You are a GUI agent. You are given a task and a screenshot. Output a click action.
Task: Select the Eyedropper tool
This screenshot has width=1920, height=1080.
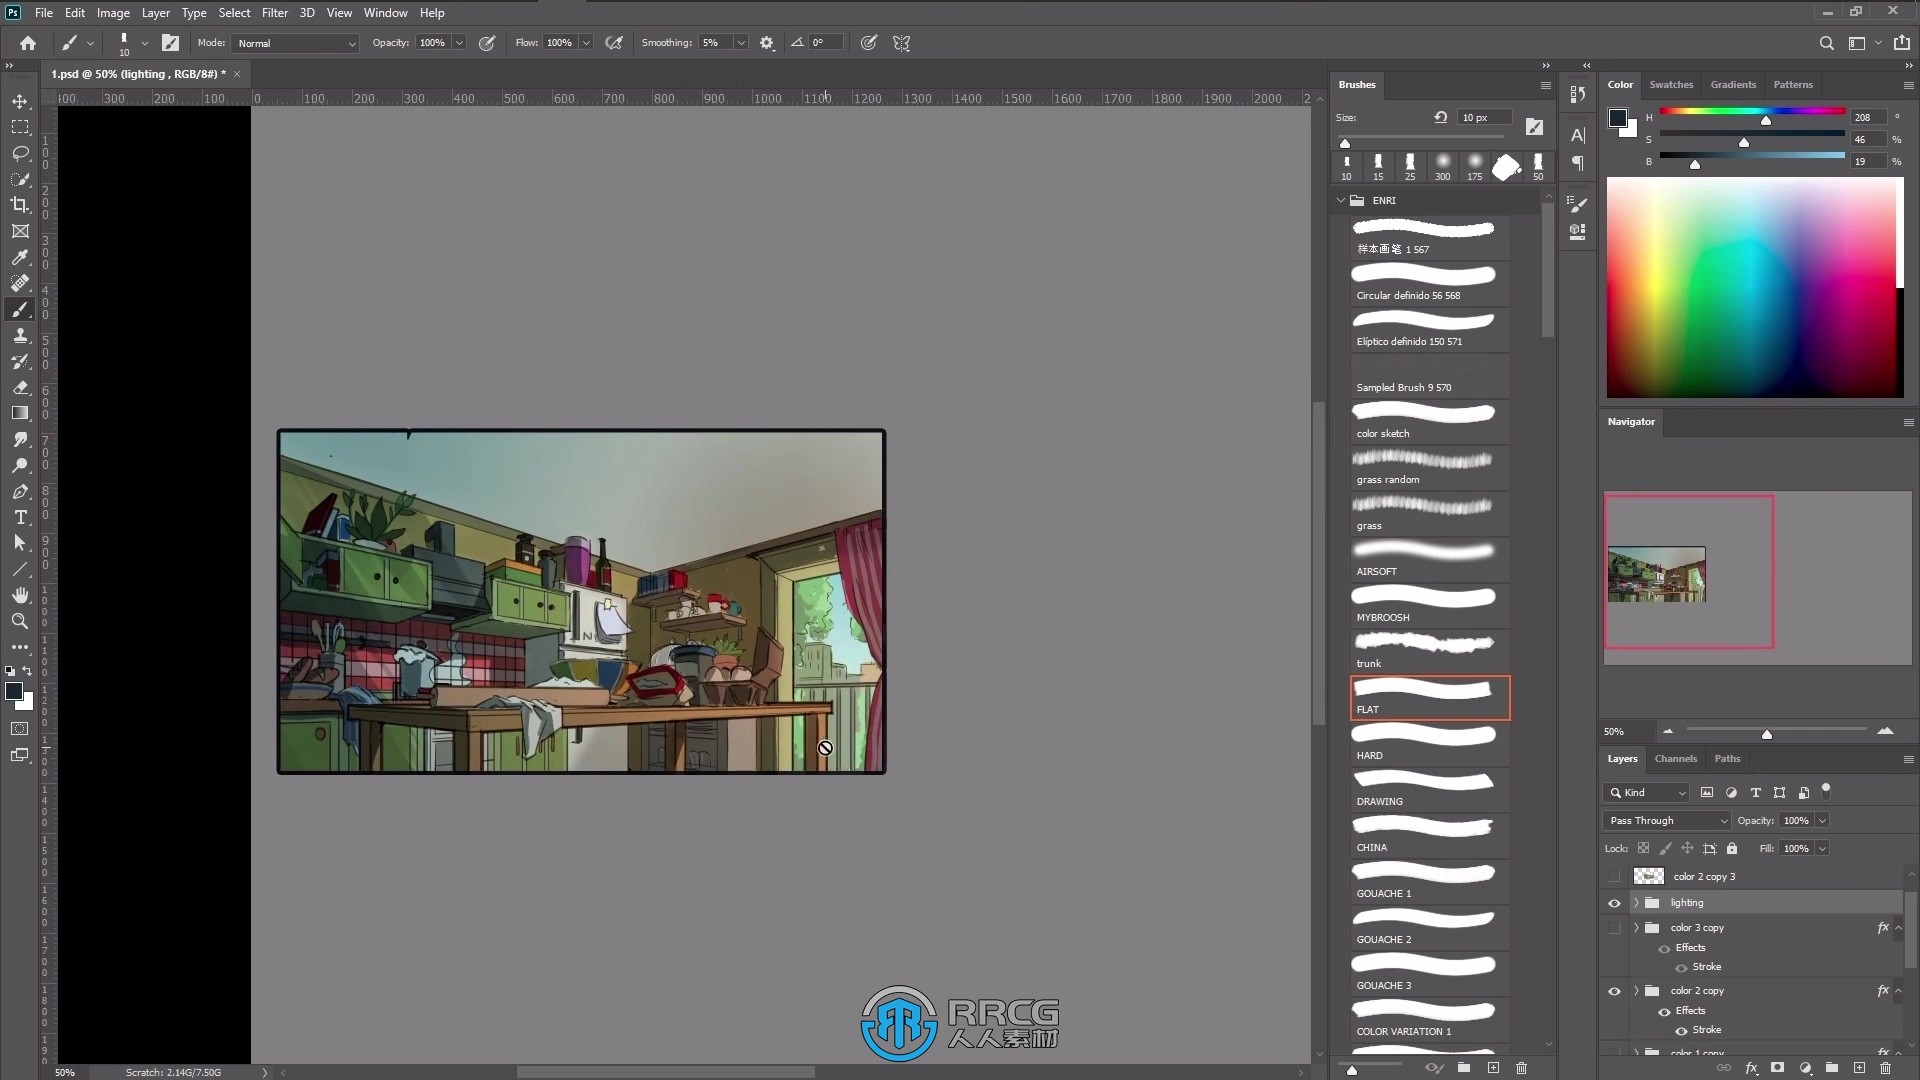[x=20, y=257]
